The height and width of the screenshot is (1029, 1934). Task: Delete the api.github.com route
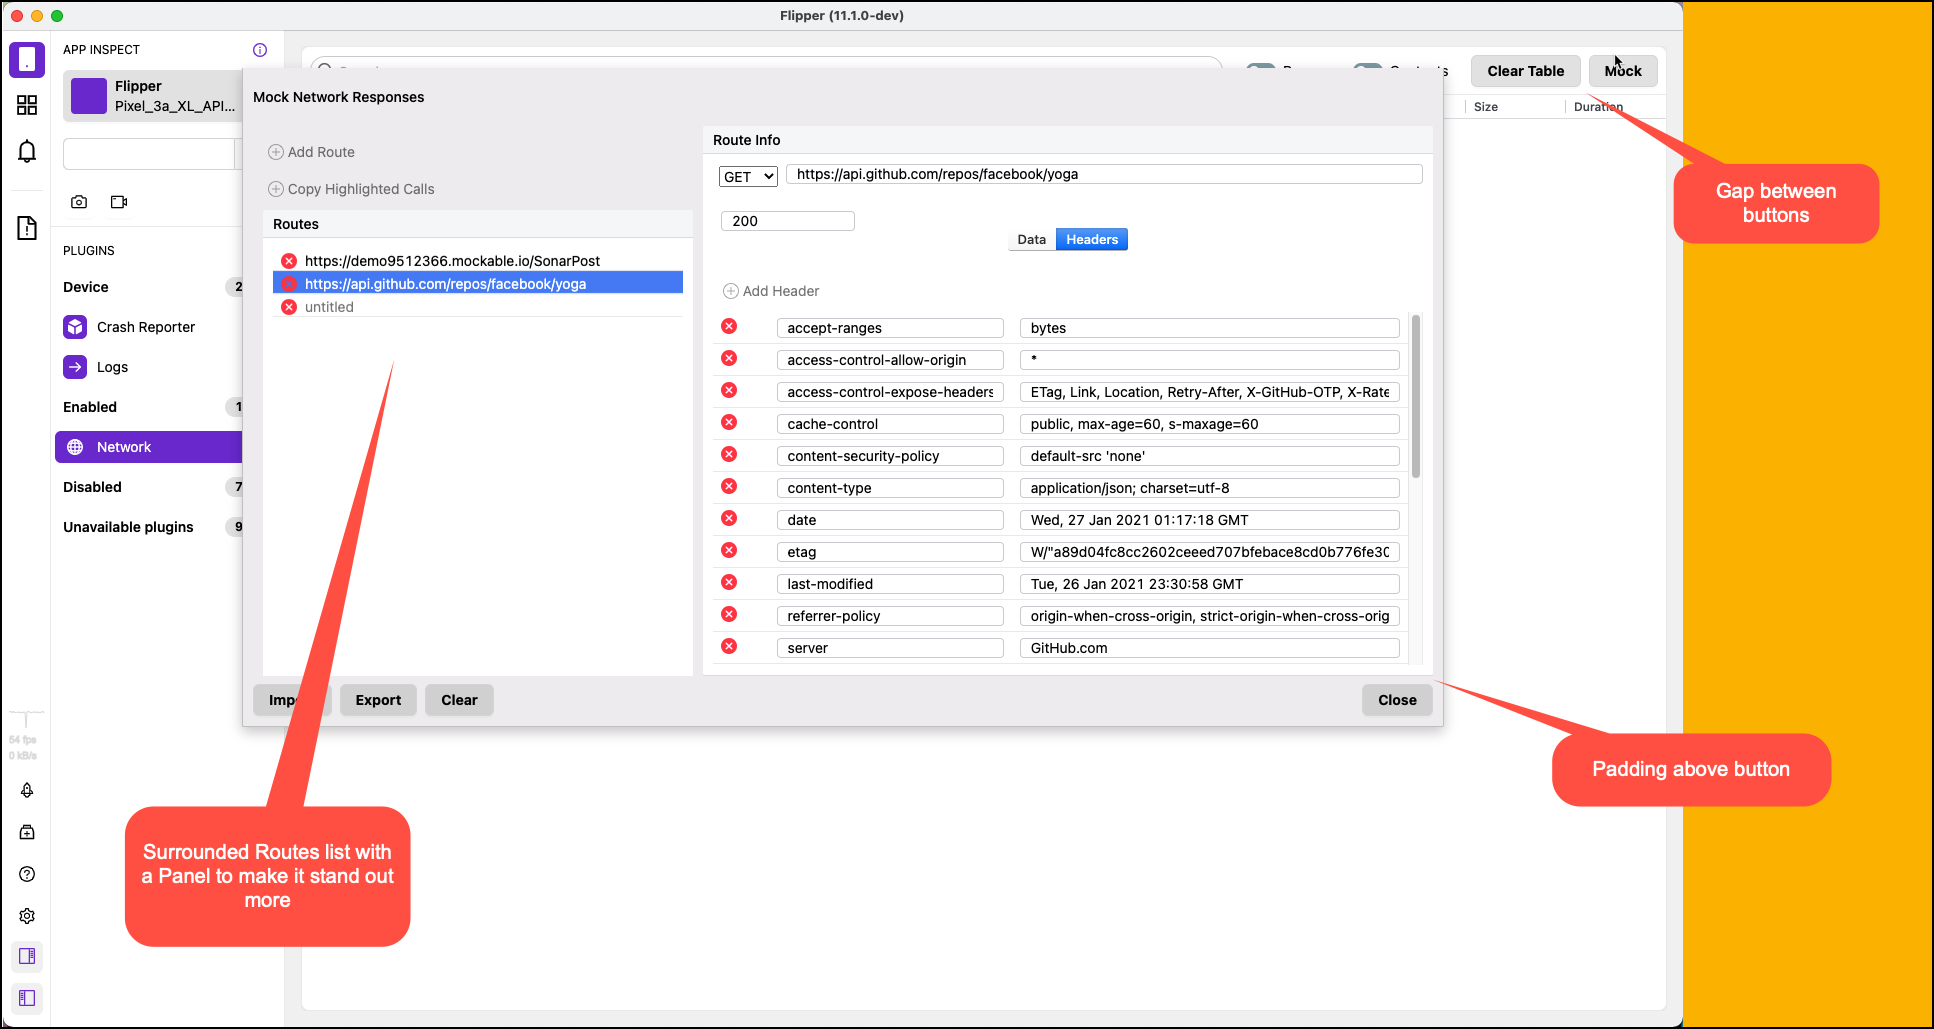pyautogui.click(x=289, y=284)
